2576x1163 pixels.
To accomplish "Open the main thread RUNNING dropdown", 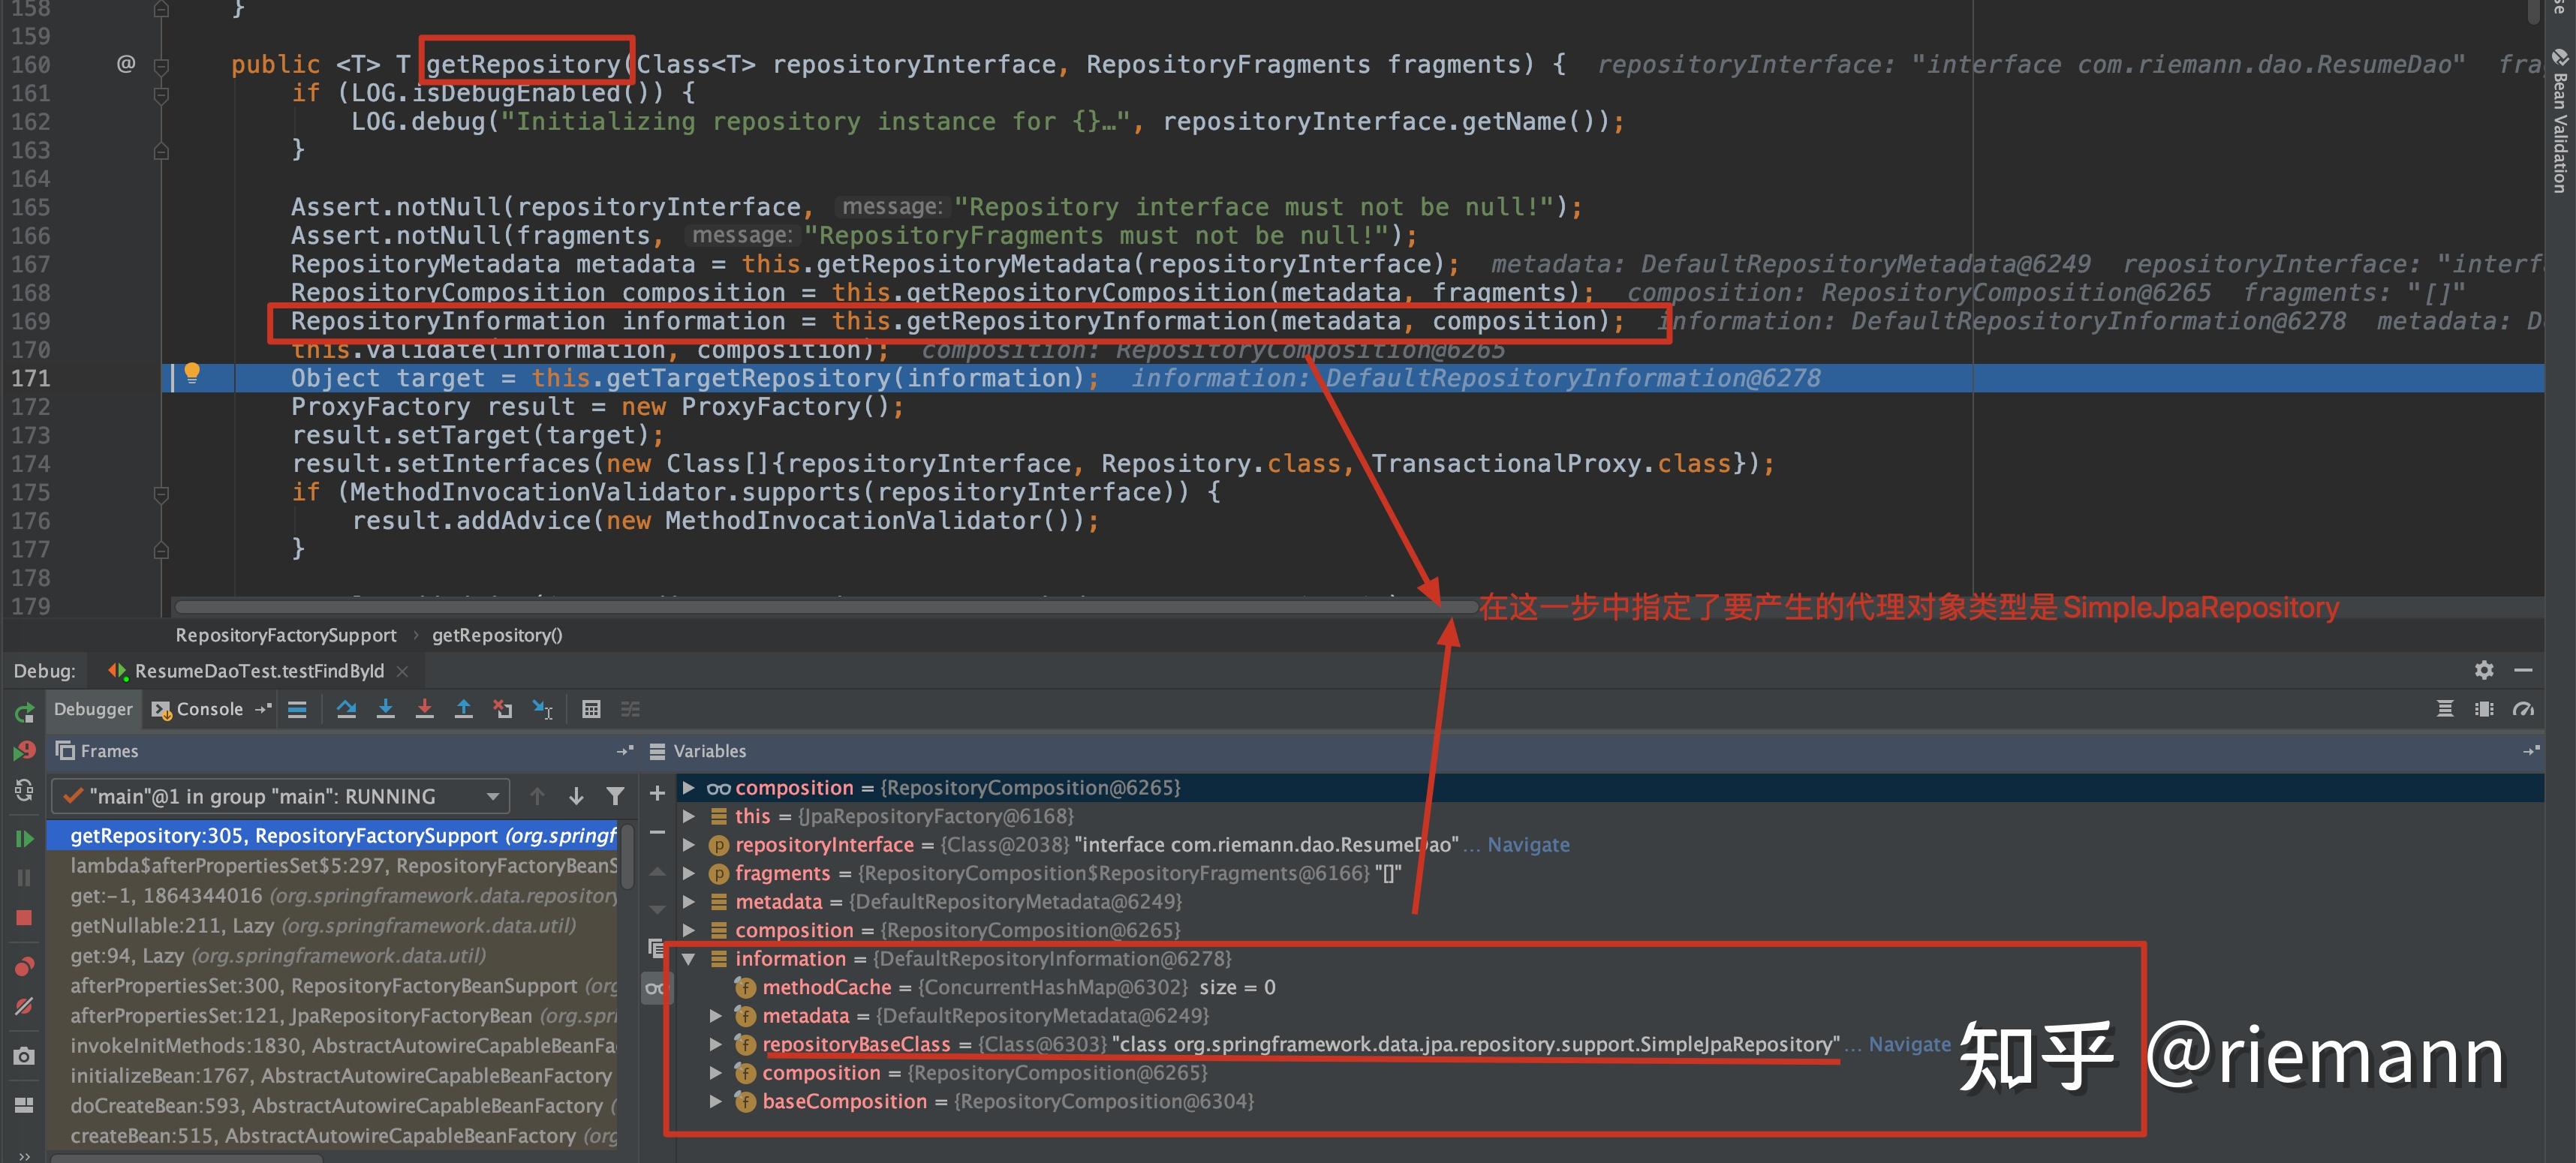I will pyautogui.click(x=281, y=796).
